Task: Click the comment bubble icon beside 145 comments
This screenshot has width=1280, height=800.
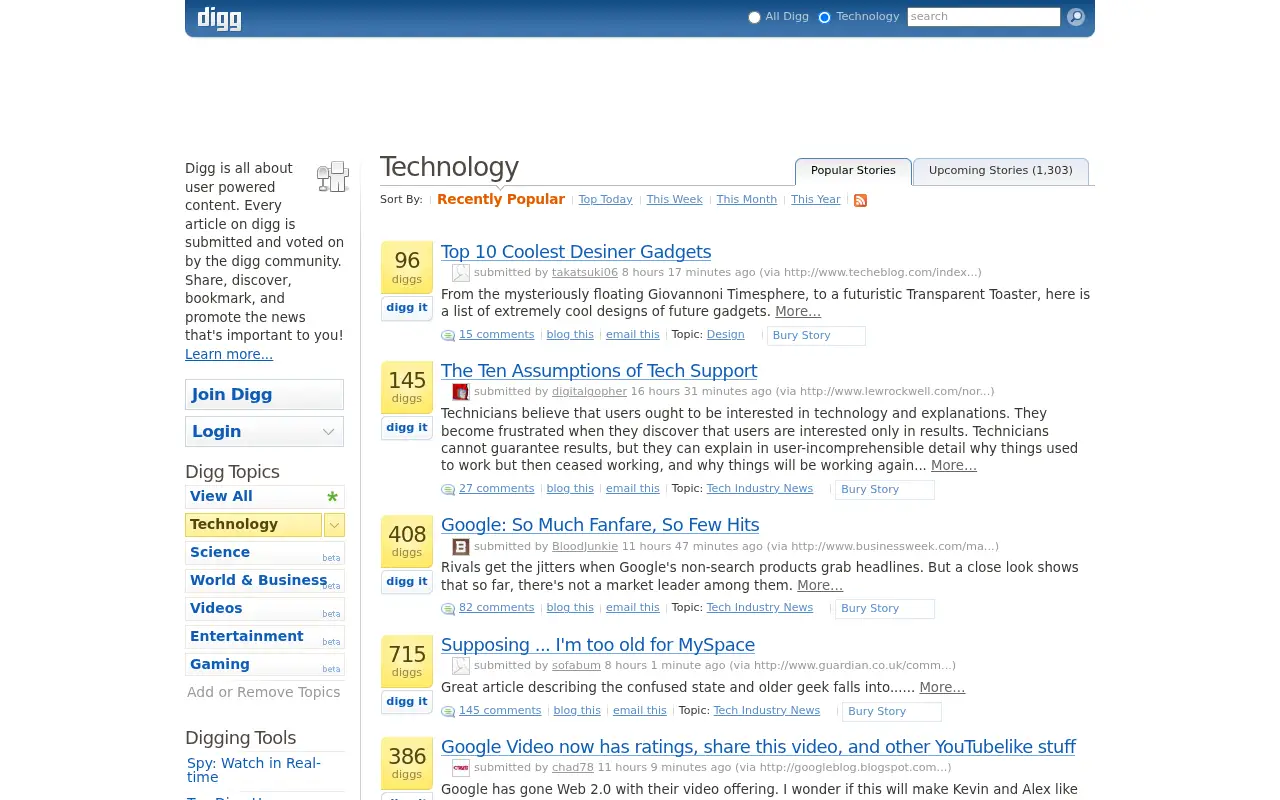Action: click(x=448, y=711)
